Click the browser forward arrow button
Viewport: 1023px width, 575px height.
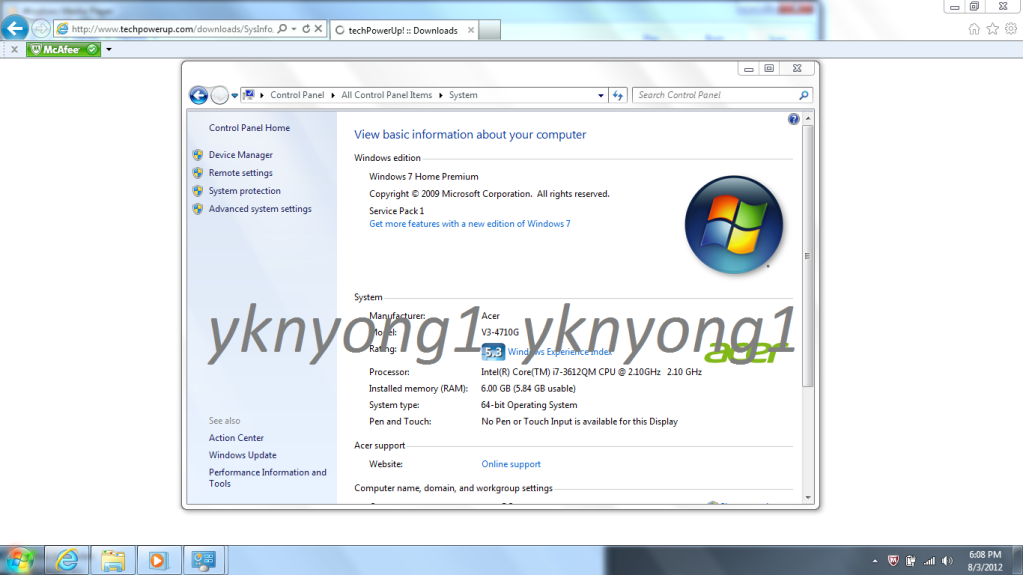40,29
